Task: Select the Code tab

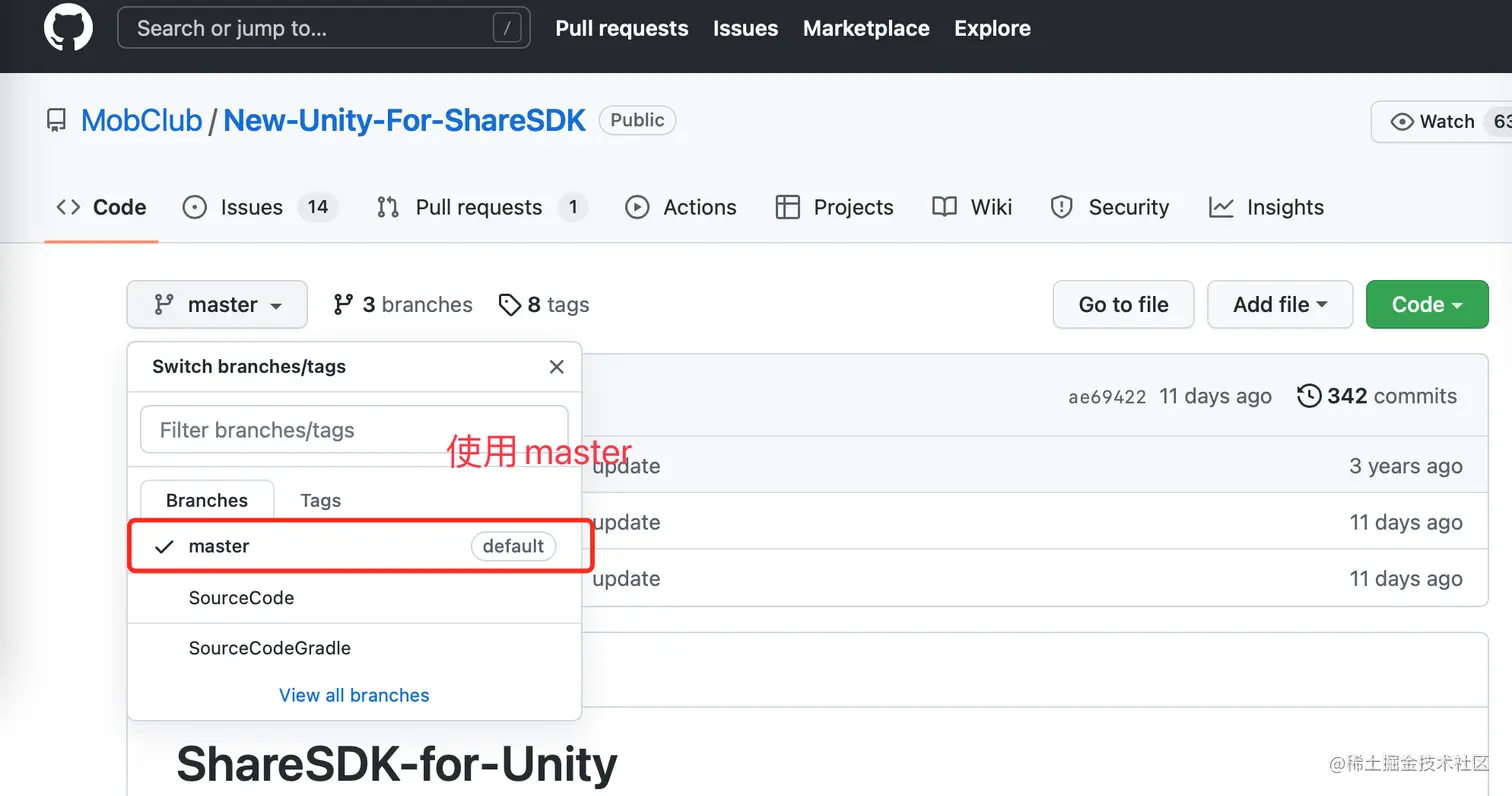Action: pos(101,207)
